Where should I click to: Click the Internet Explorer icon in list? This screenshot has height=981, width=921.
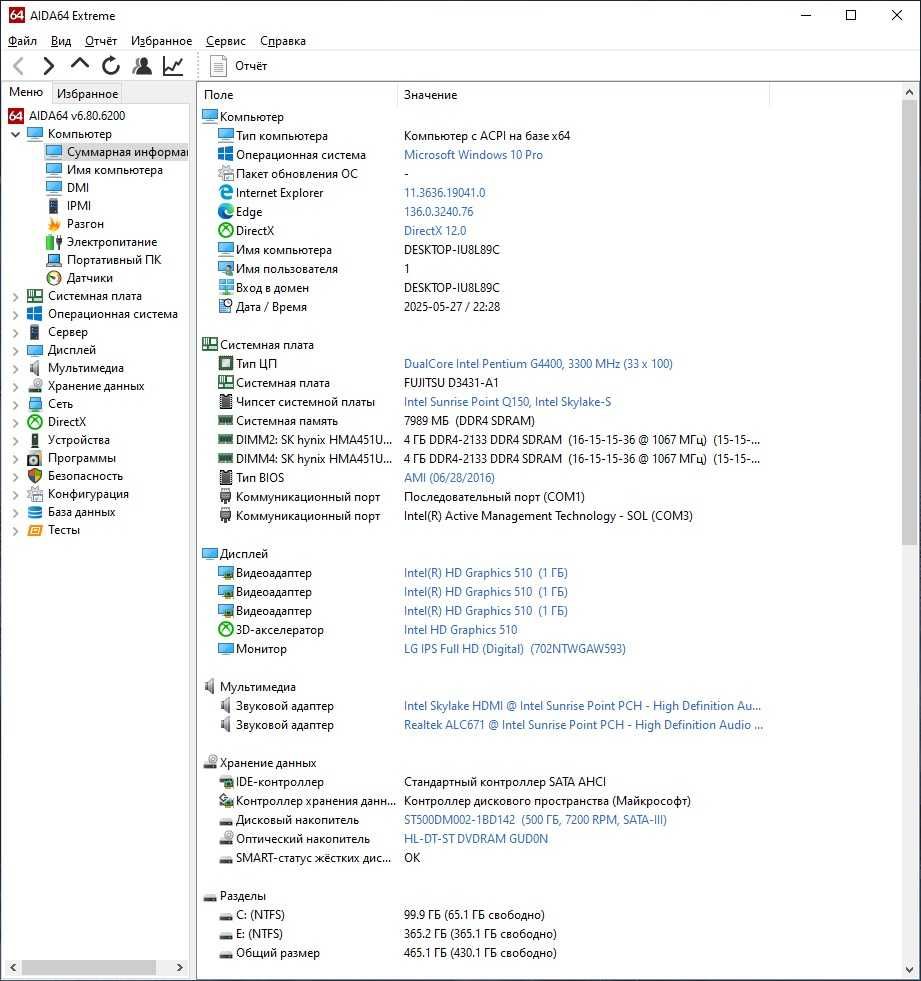pyautogui.click(x=225, y=193)
